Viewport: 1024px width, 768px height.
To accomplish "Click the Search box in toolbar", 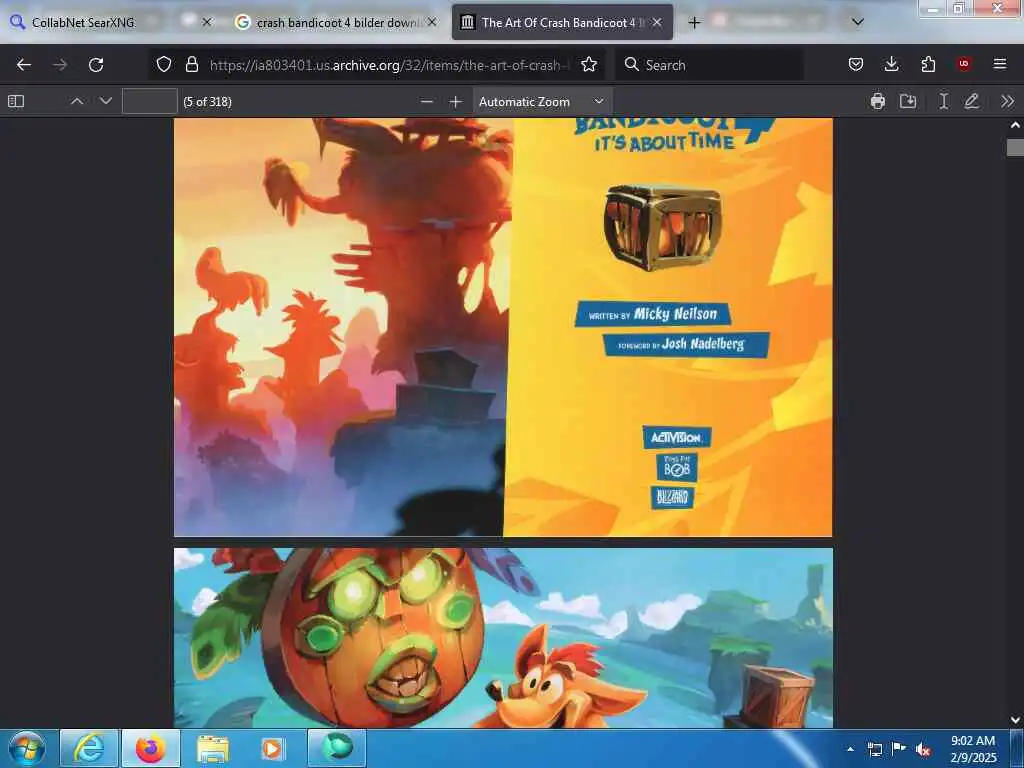I will tap(709, 65).
